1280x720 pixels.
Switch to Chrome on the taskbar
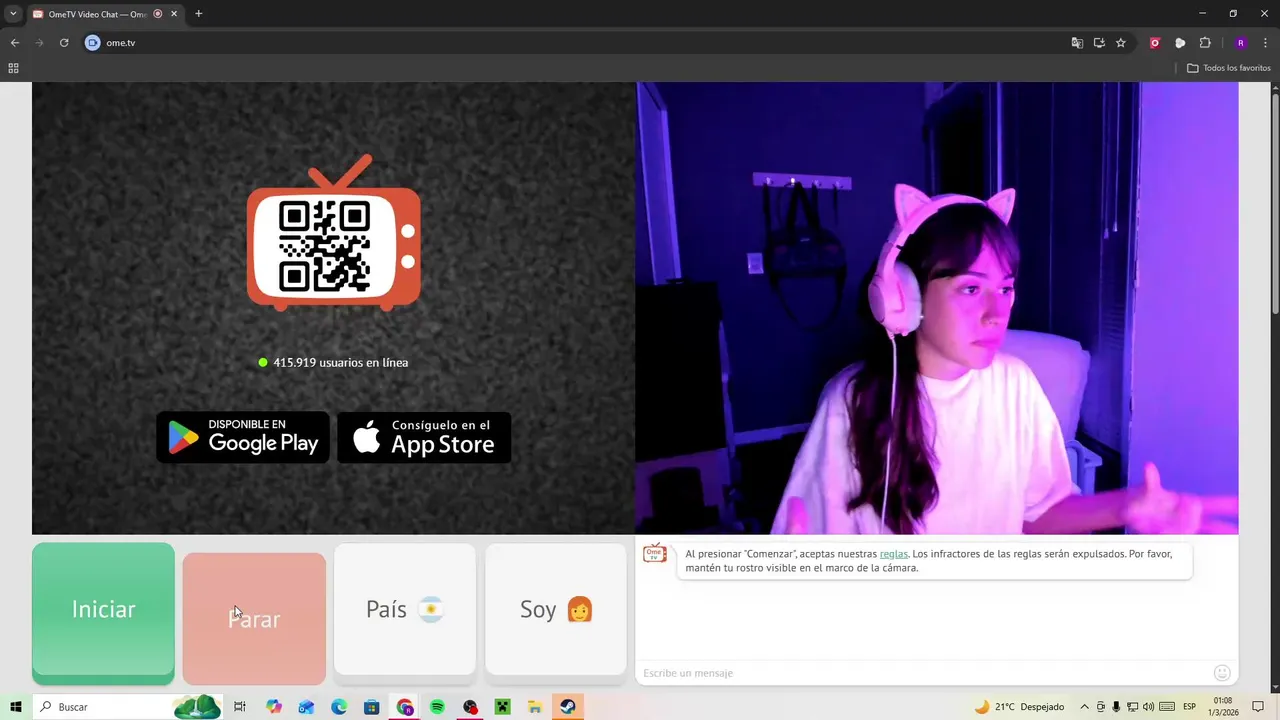(x=405, y=707)
